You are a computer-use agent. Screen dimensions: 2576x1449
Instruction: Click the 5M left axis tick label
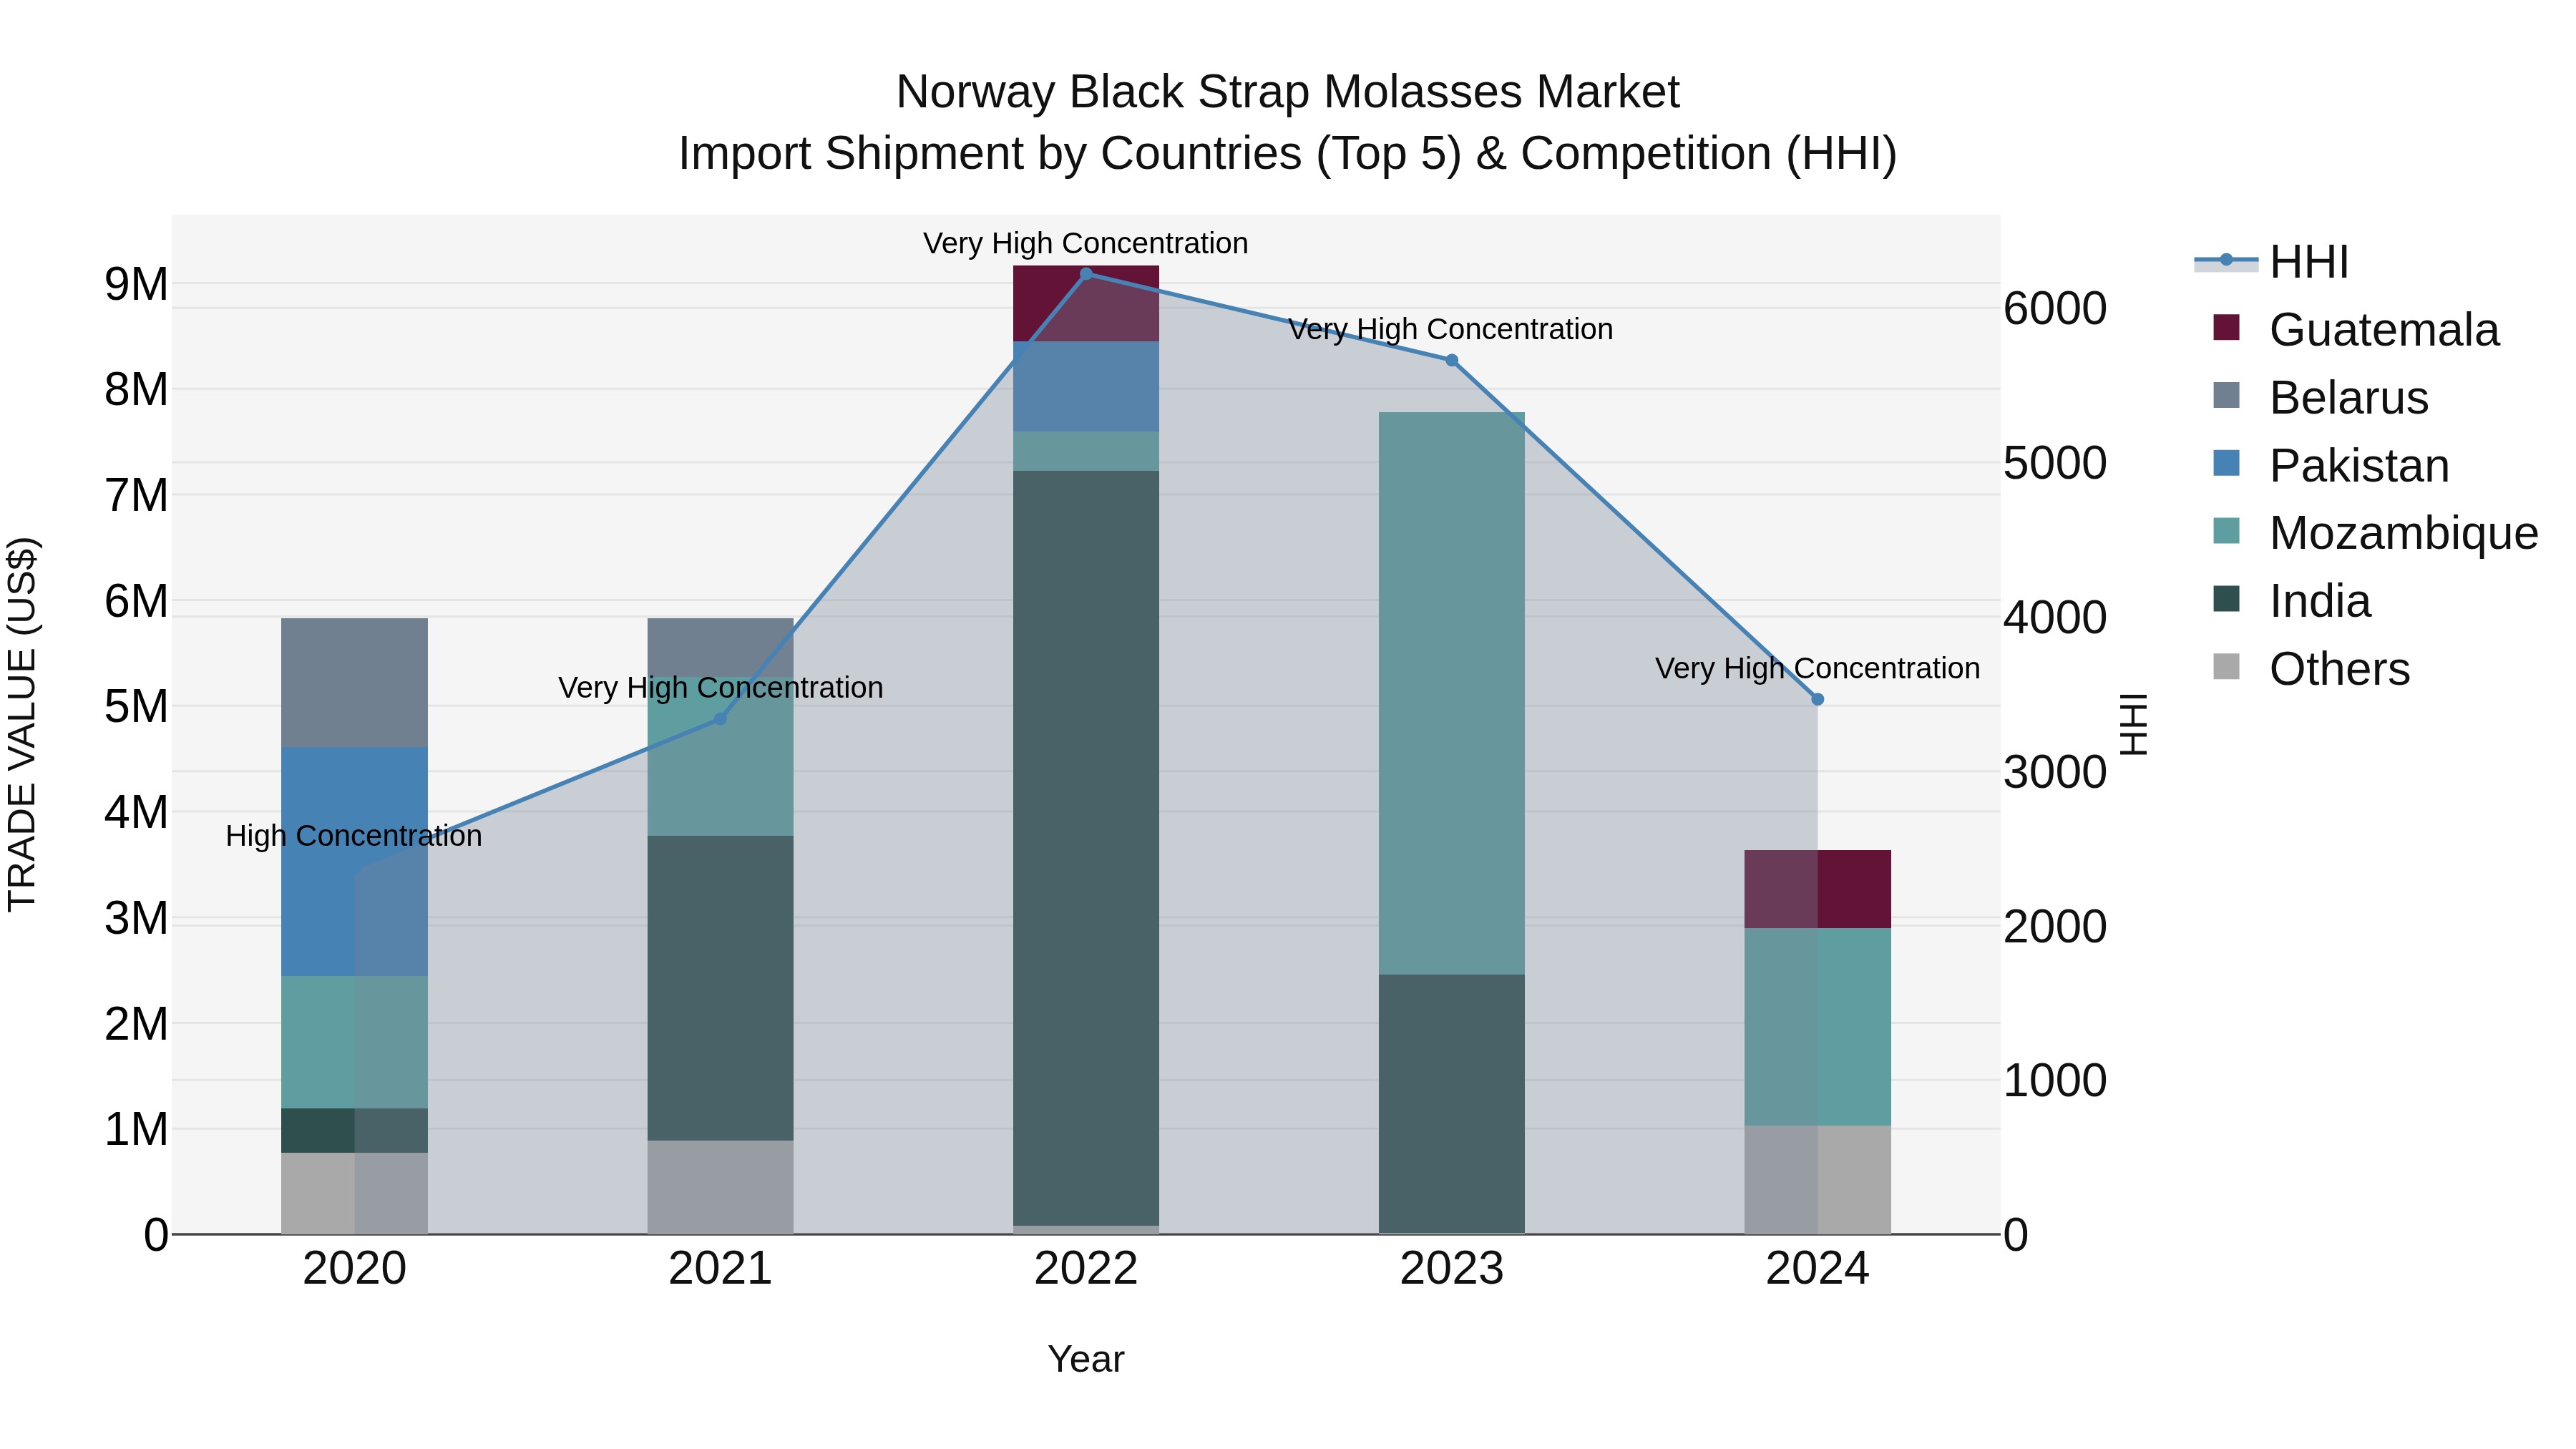pyautogui.click(x=136, y=706)
